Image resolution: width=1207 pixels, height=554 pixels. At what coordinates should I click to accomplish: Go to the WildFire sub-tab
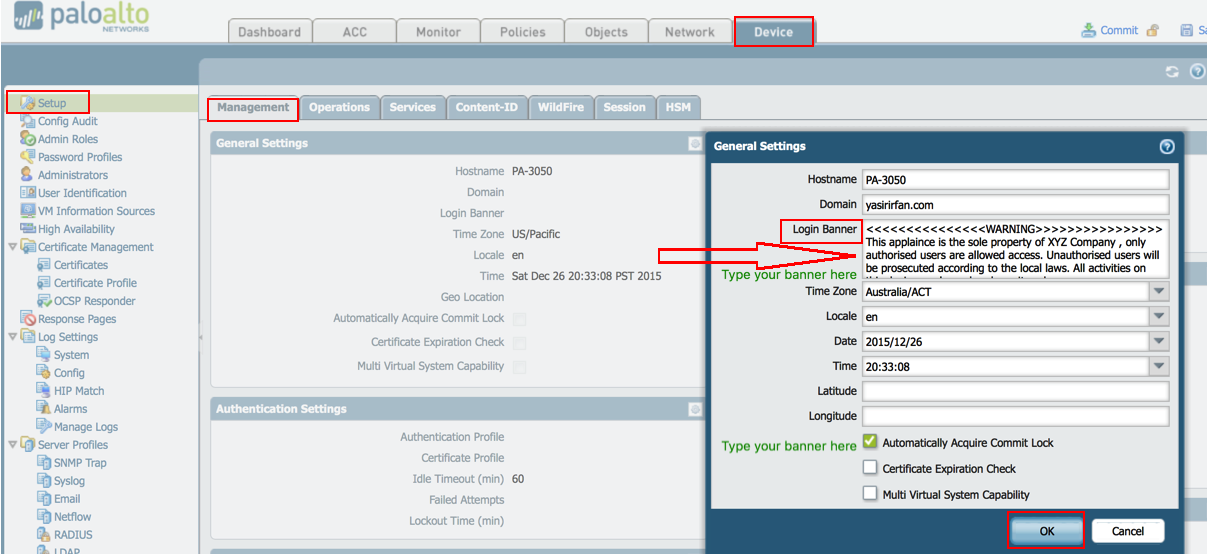point(561,107)
